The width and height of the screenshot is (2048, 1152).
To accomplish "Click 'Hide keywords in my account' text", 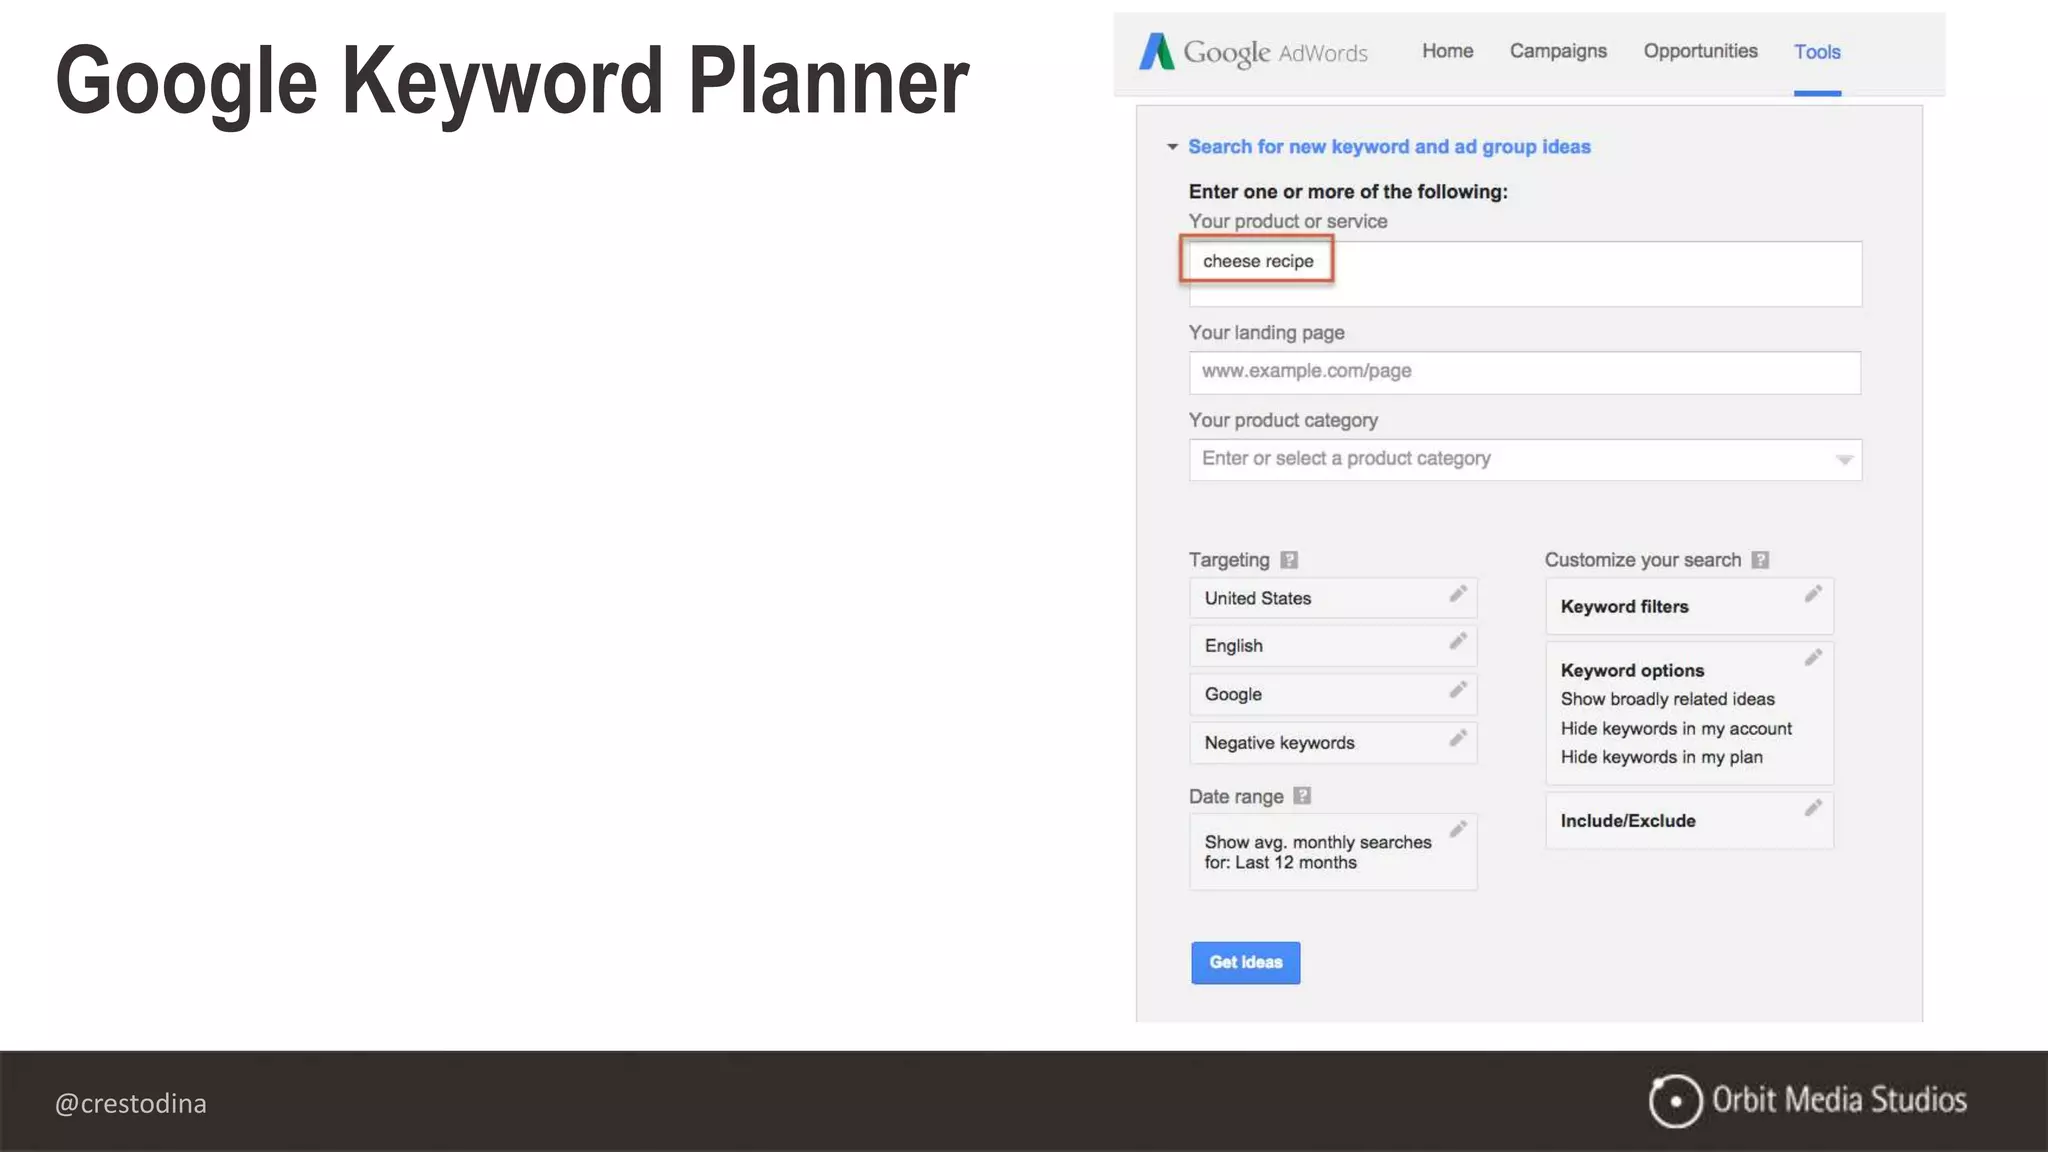I will [x=1676, y=729].
